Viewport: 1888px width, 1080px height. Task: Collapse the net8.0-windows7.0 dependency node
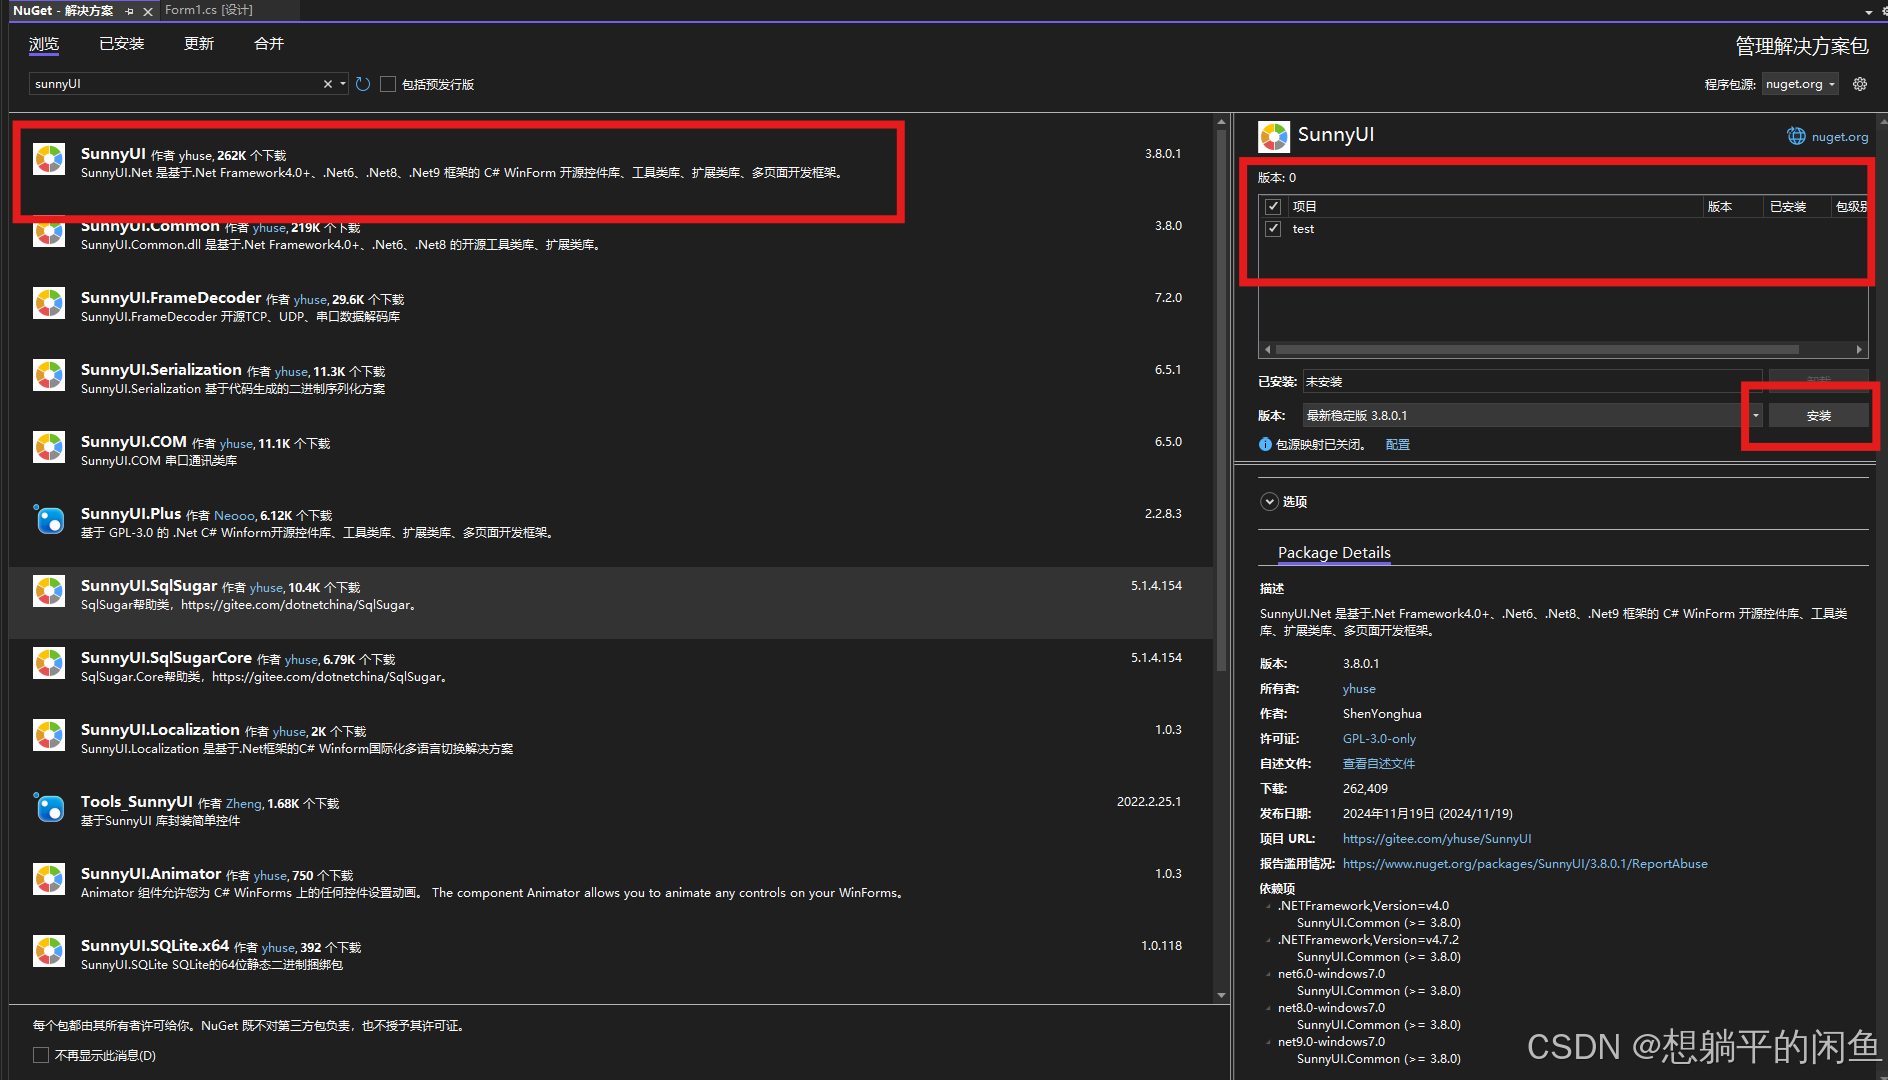1269,1008
